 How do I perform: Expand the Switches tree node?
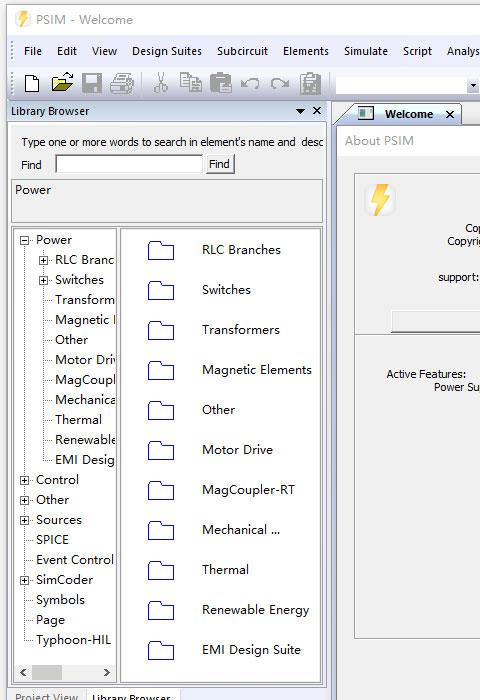coord(43,280)
